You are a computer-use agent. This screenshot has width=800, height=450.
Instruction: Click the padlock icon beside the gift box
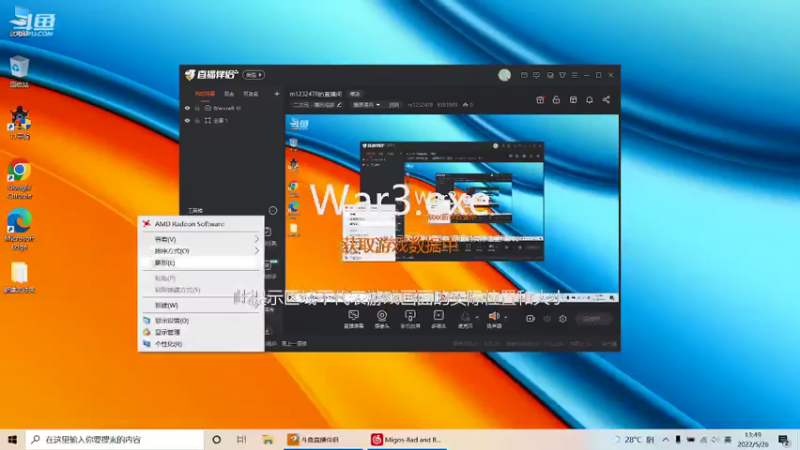point(556,99)
